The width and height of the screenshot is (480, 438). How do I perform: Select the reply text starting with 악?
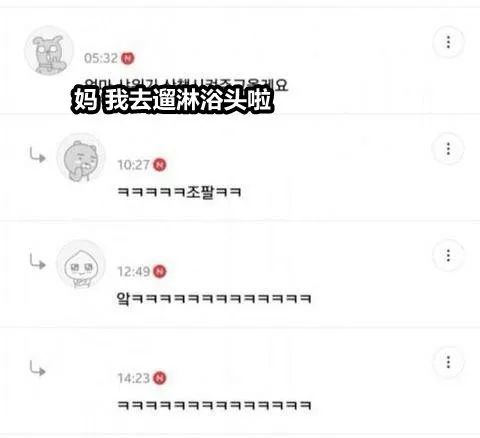tap(214, 298)
